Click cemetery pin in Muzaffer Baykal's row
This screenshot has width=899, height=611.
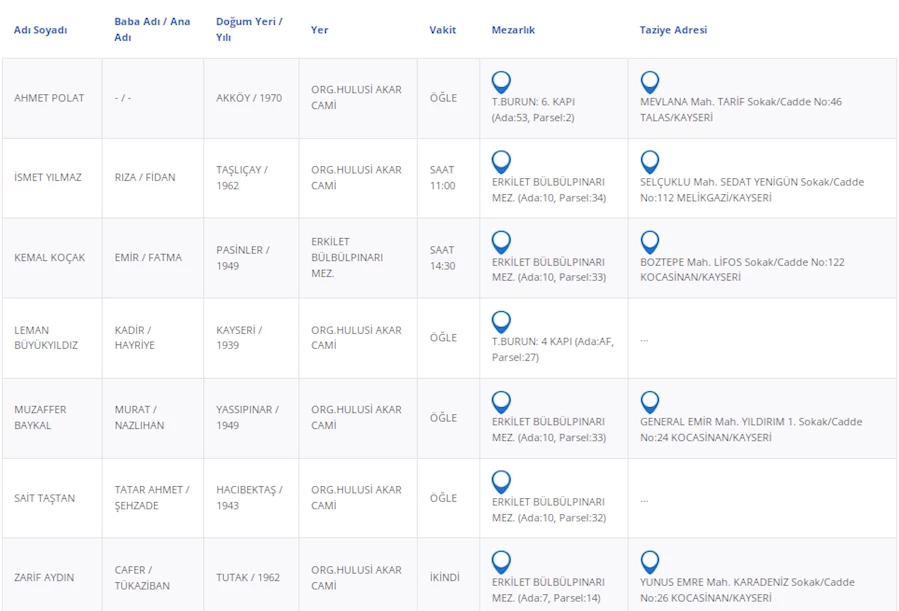point(501,402)
